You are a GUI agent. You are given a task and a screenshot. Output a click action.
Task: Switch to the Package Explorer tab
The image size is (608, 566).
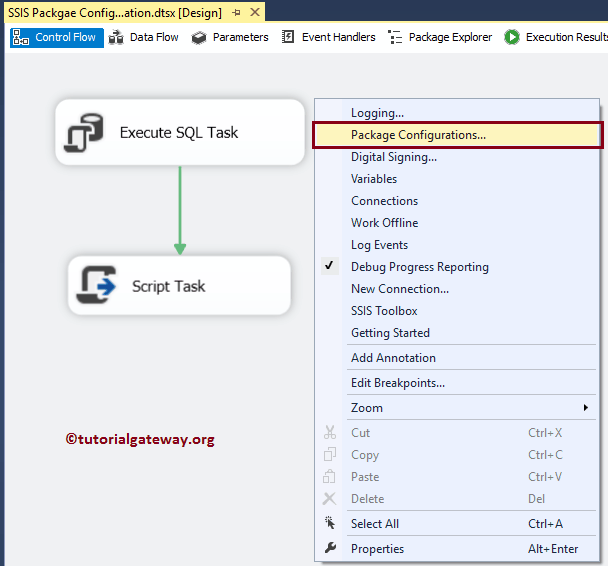coord(440,38)
